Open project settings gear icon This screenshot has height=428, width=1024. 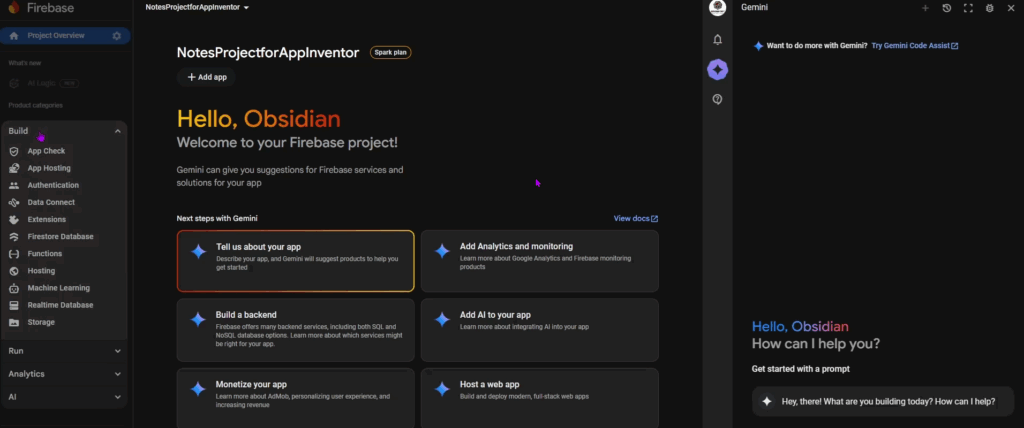point(117,36)
